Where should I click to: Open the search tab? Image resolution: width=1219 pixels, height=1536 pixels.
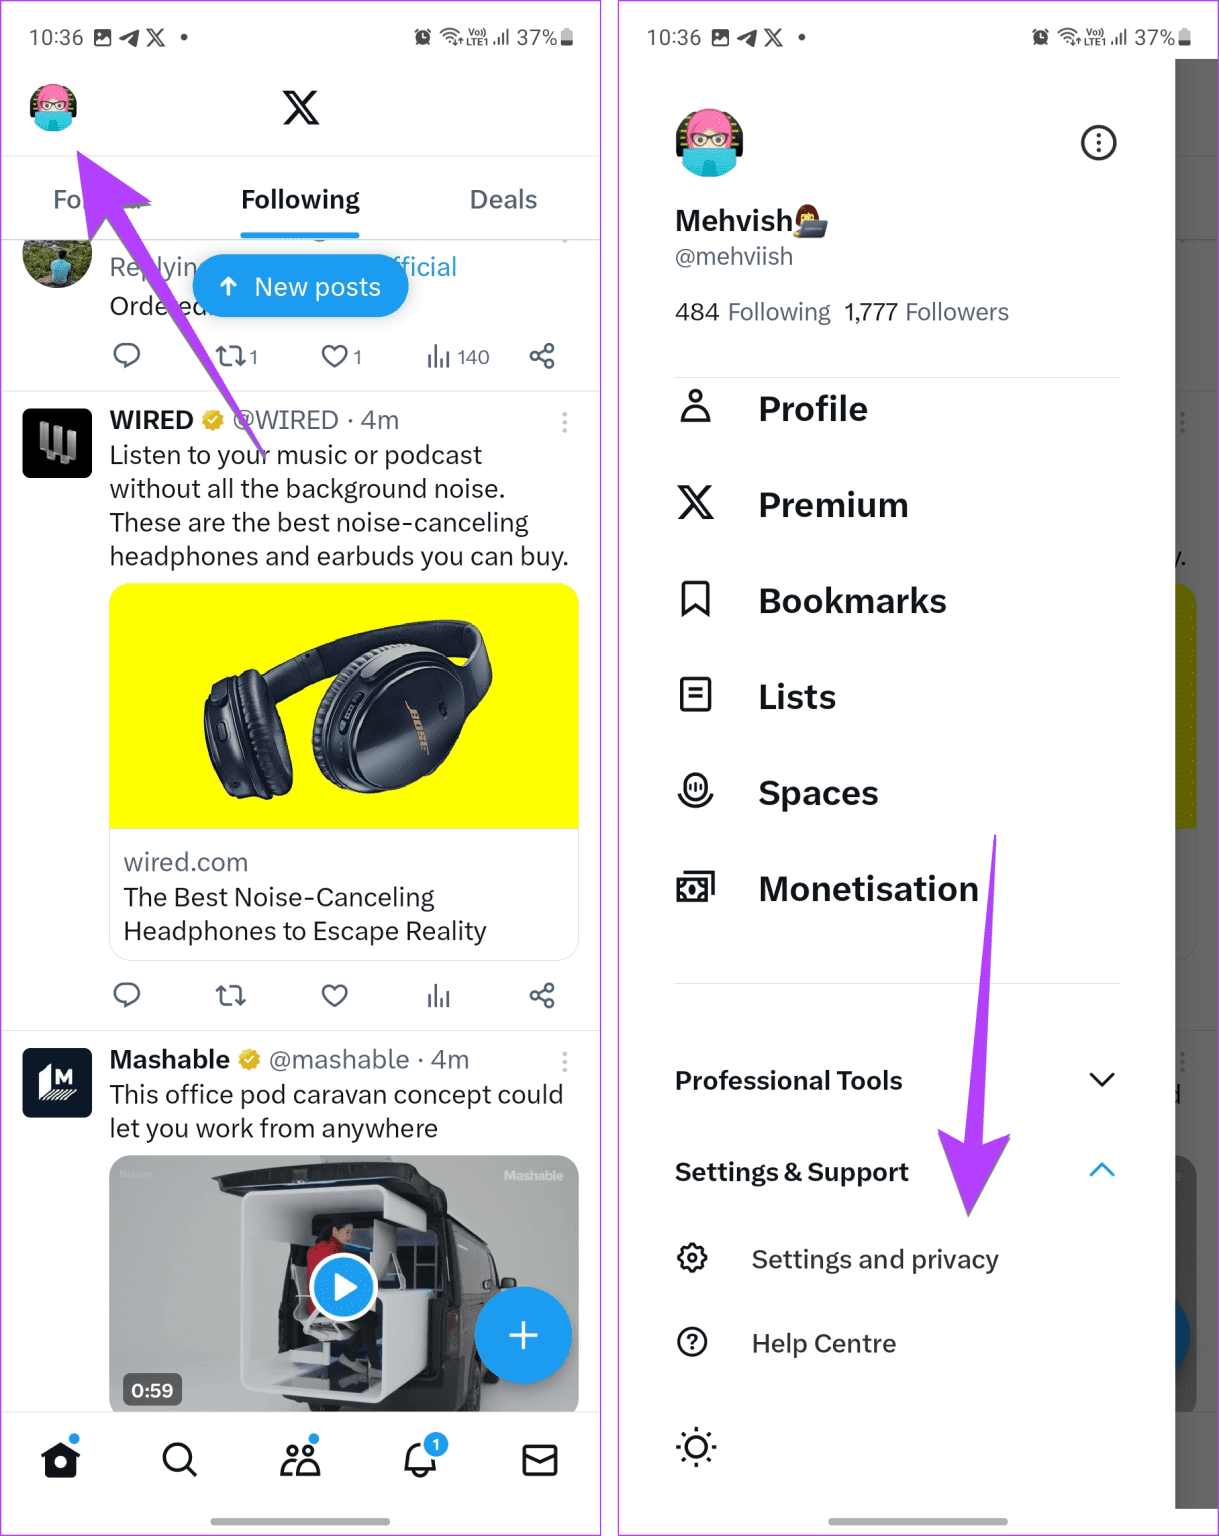click(x=179, y=1459)
